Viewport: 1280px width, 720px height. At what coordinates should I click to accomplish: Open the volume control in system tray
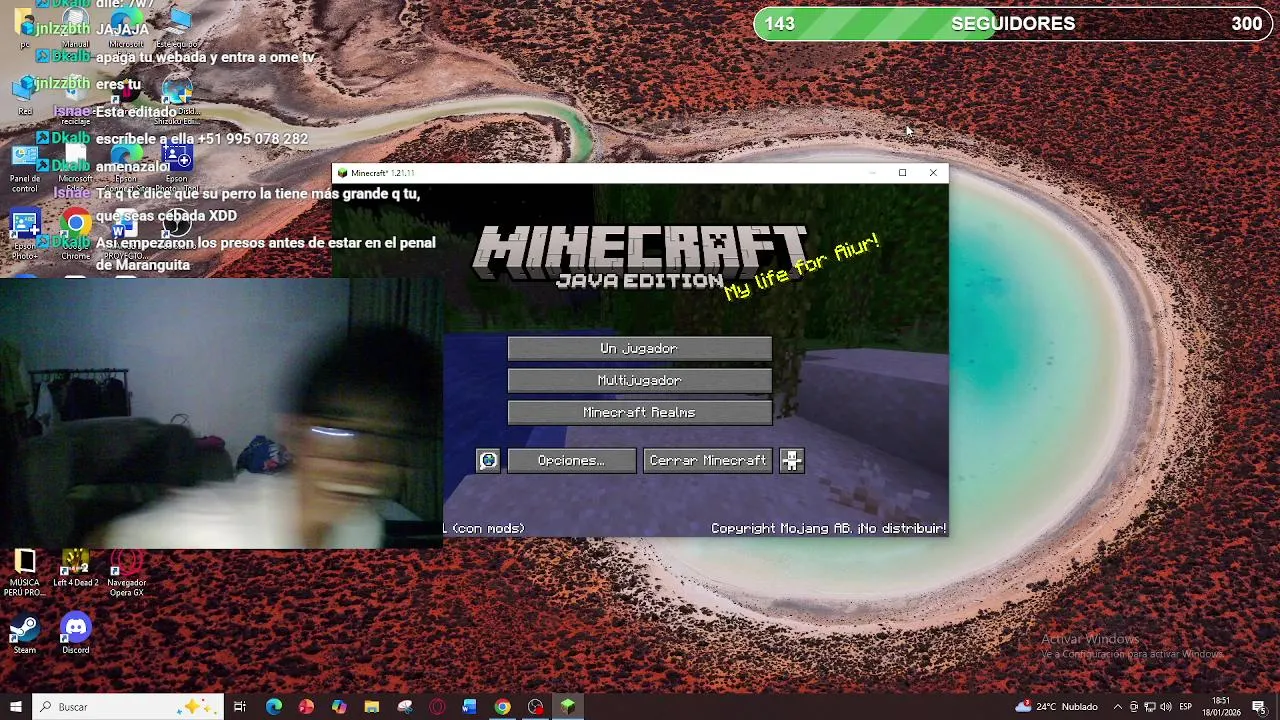(x=1165, y=707)
